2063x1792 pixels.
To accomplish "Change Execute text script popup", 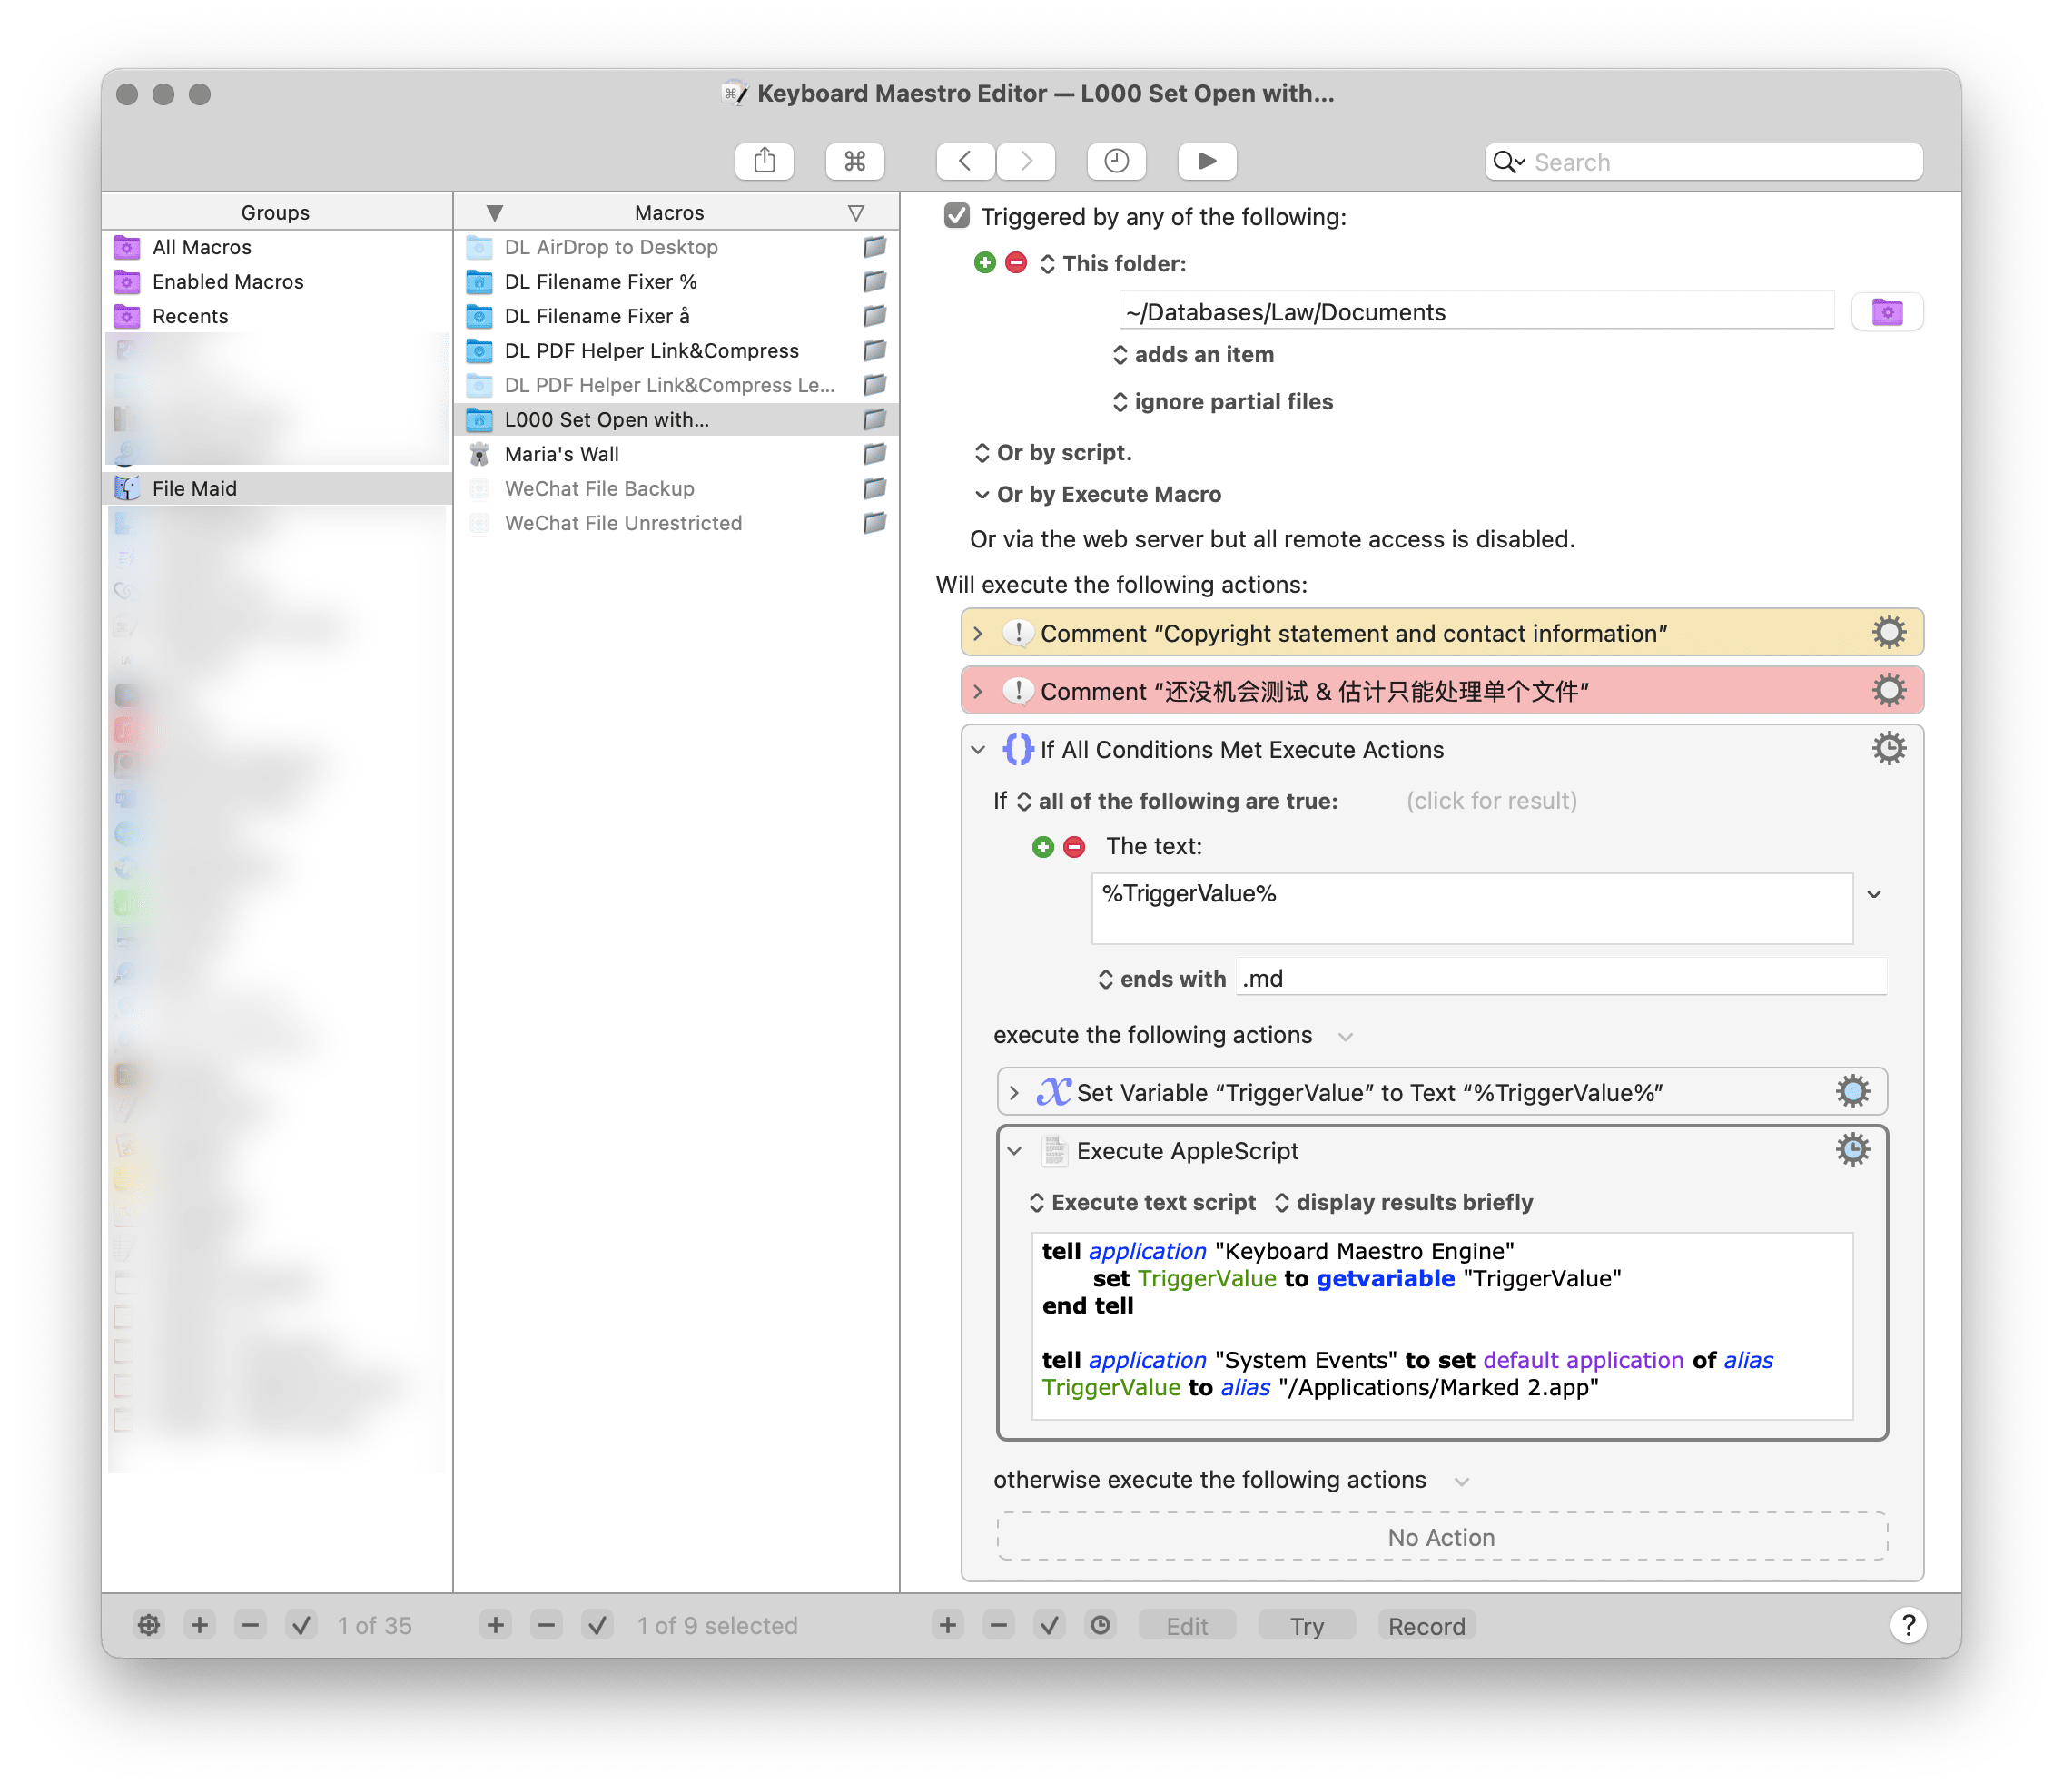I will 1142,1202.
